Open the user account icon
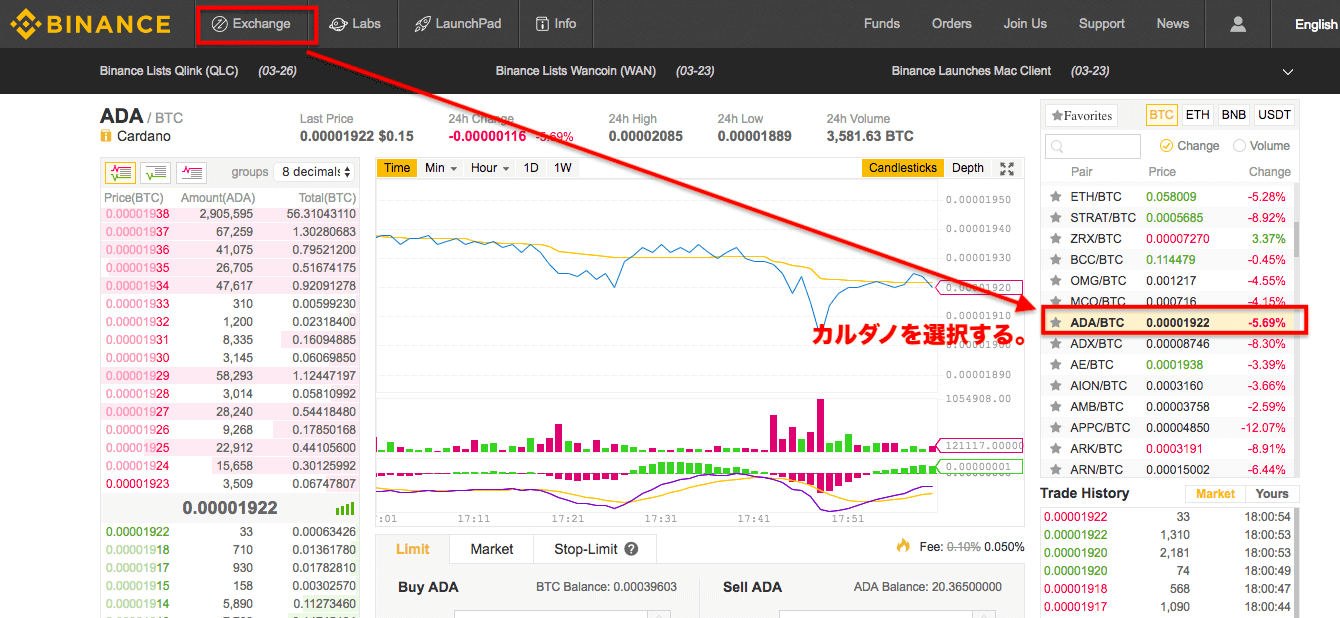This screenshot has height=618, width=1340. tap(1238, 24)
